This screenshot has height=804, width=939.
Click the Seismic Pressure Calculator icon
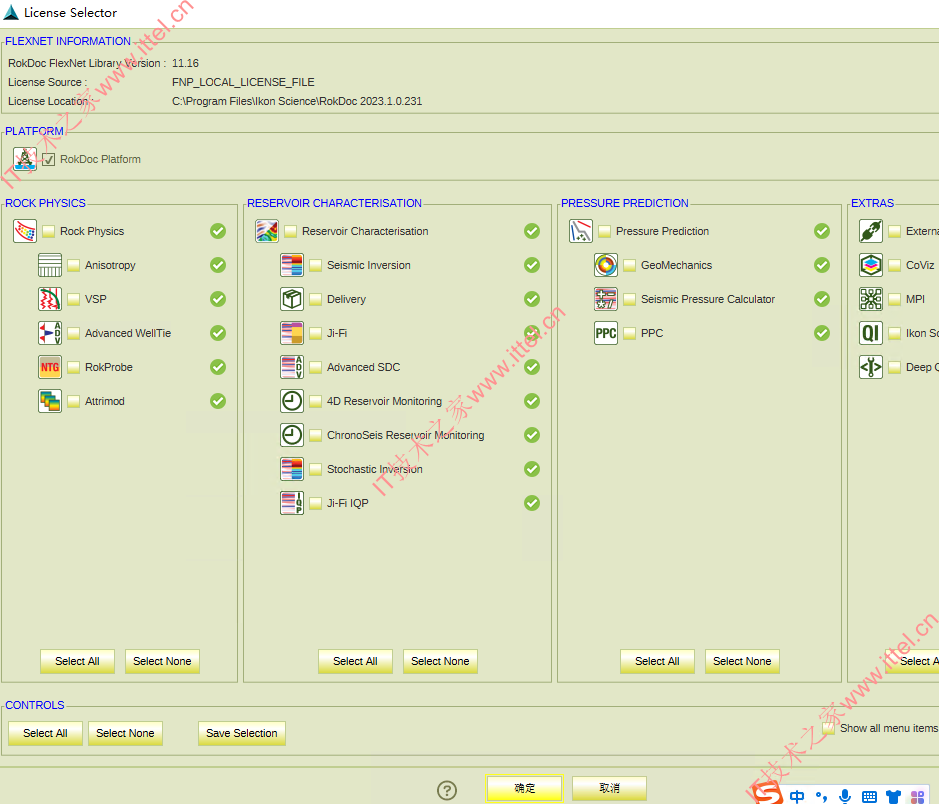click(x=605, y=299)
